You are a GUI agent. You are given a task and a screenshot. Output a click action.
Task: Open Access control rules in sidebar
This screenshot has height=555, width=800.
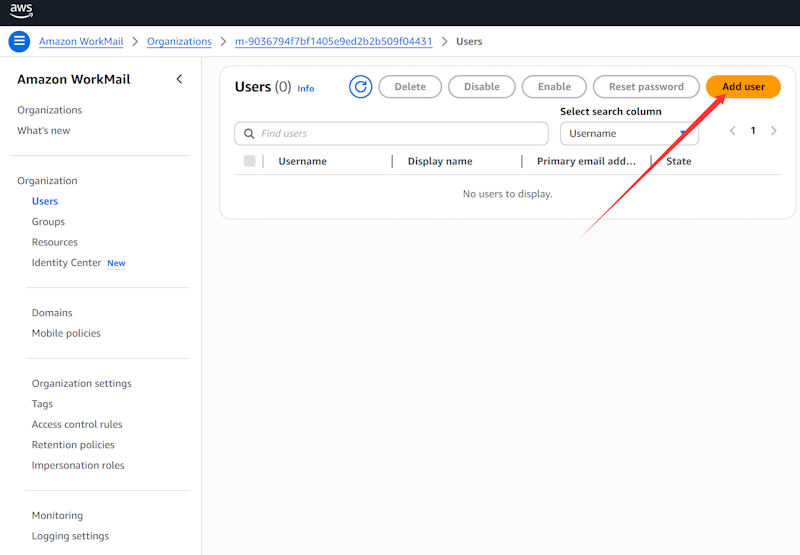77,425
